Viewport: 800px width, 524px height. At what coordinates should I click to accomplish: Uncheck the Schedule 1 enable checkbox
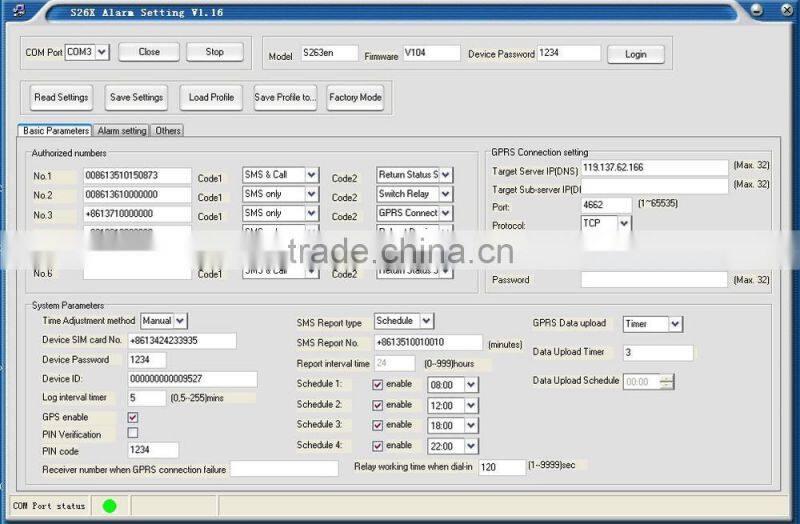pos(378,384)
